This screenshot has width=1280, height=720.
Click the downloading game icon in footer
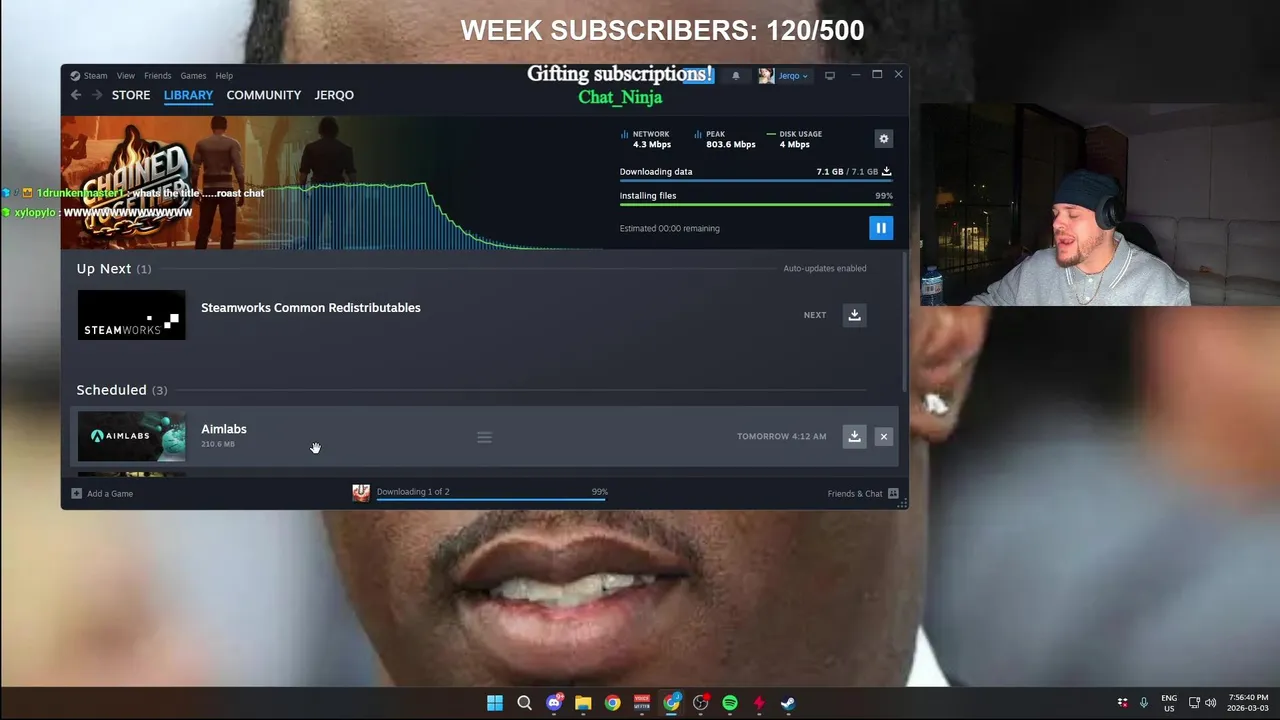[361, 492]
